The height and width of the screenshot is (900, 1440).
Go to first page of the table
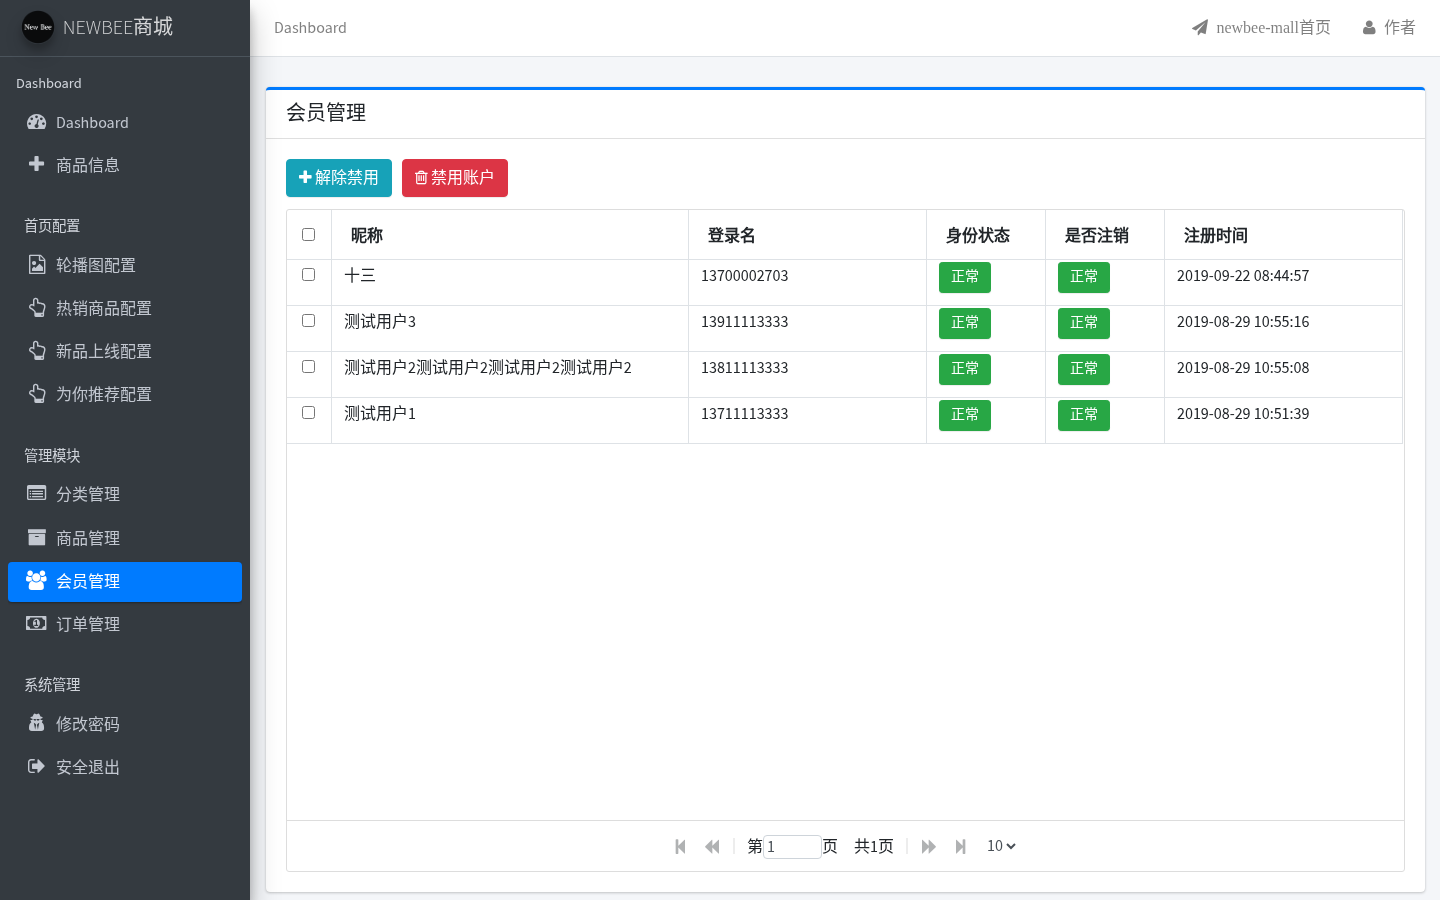680,846
